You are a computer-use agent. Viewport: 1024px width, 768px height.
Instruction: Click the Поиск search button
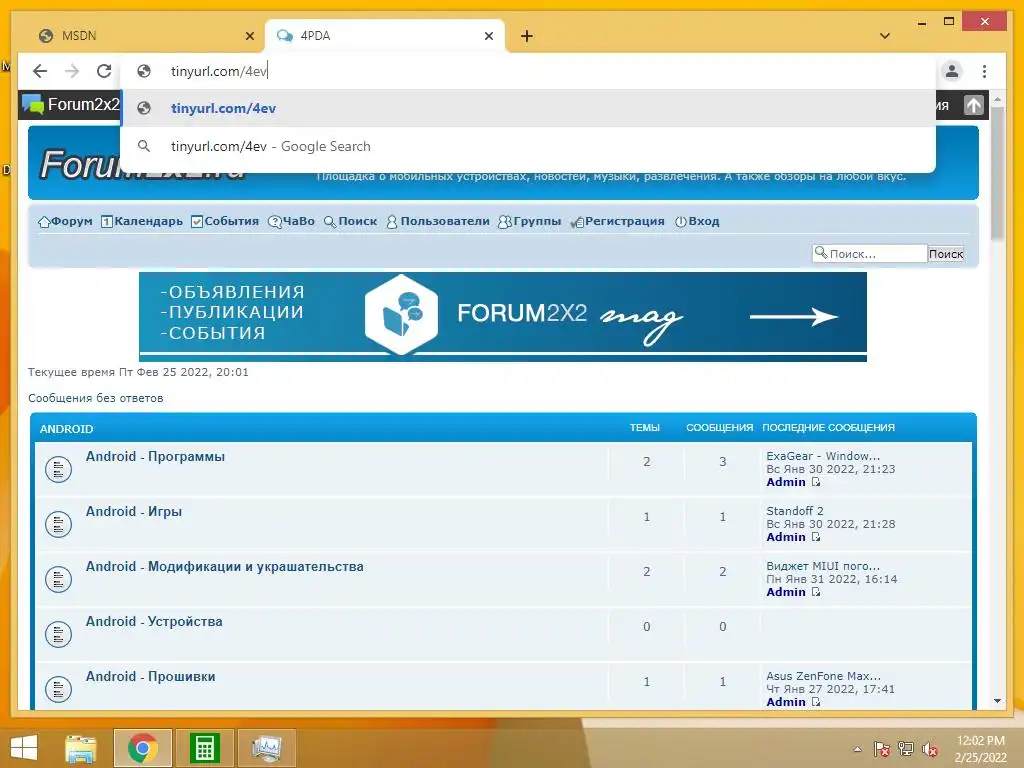point(946,253)
